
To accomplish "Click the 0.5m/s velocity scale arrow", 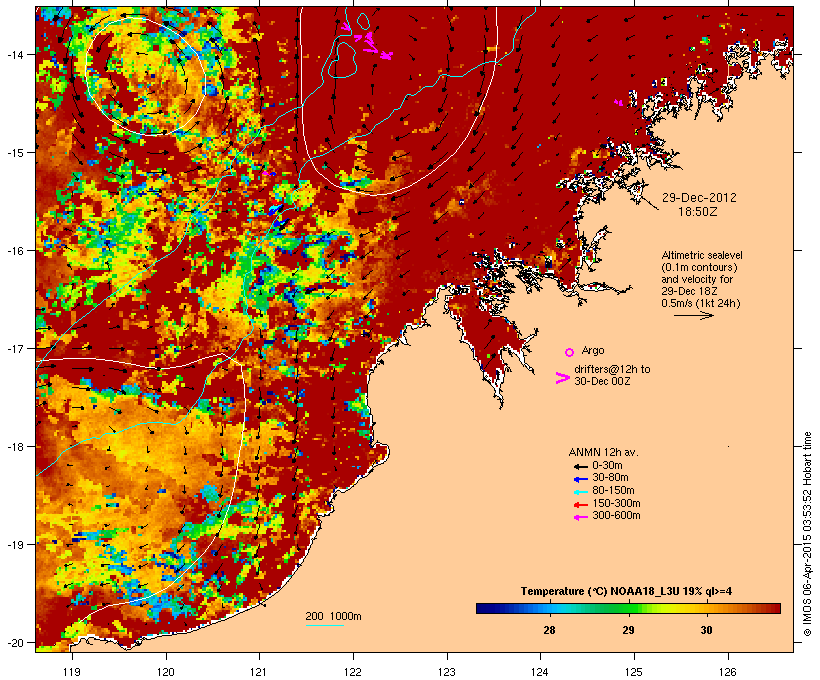I will point(693,315).
